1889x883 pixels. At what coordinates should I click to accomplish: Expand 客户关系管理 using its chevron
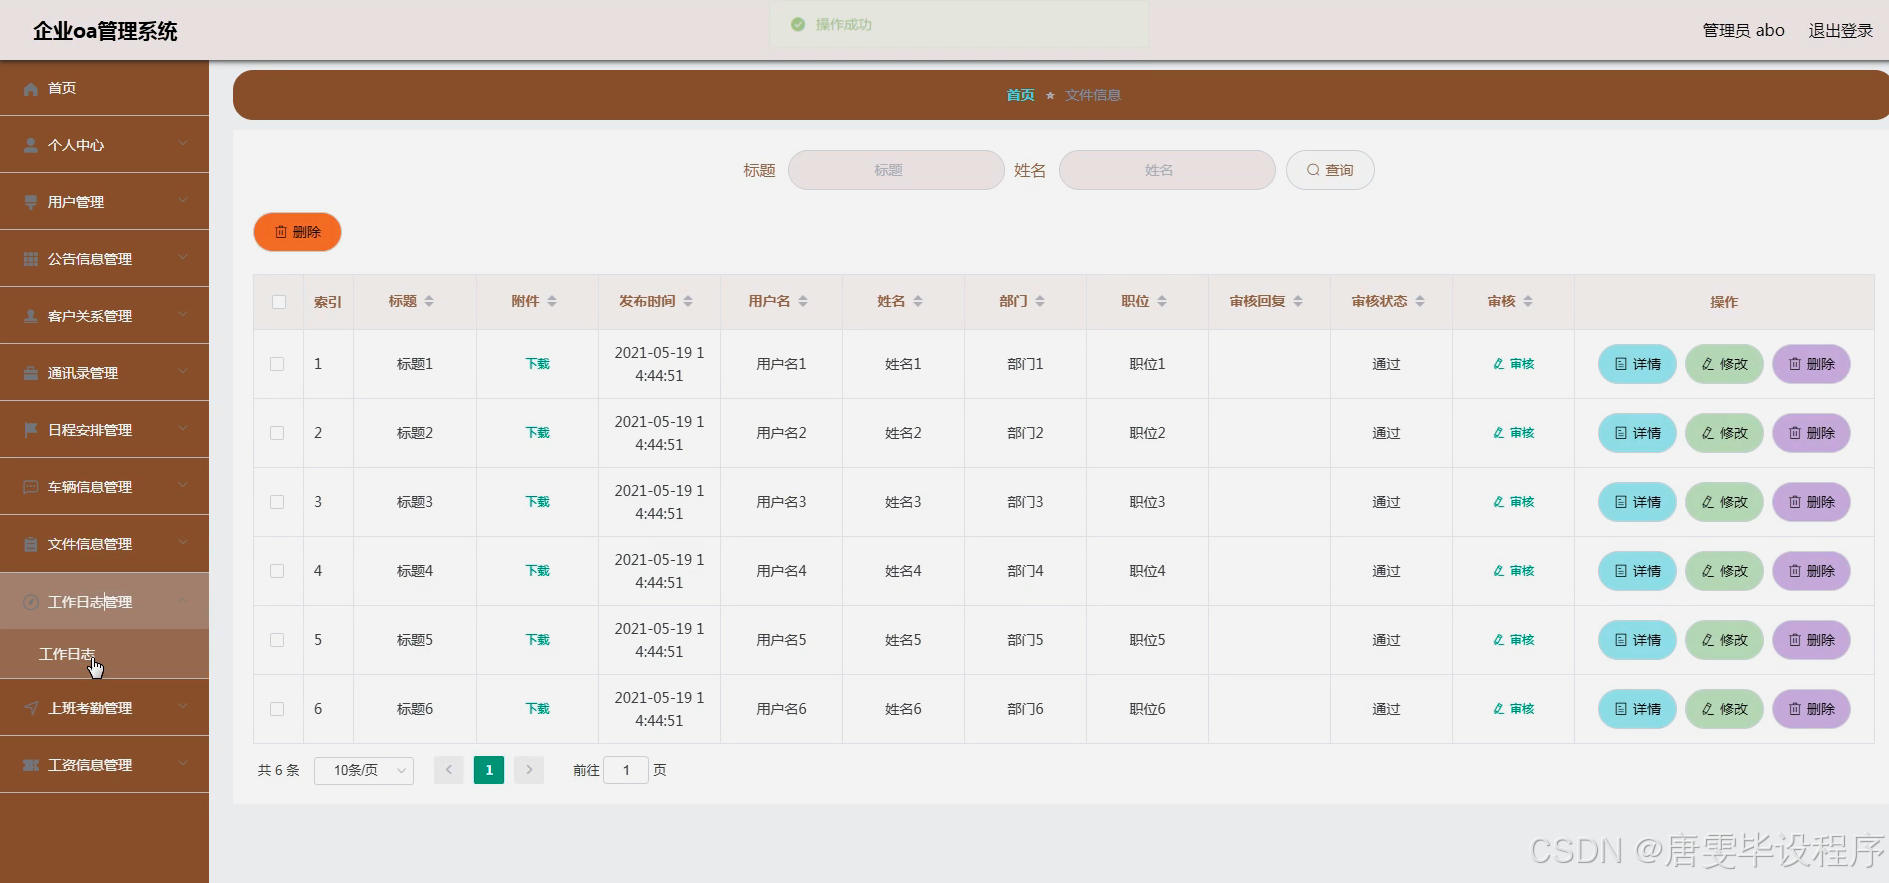tap(183, 315)
